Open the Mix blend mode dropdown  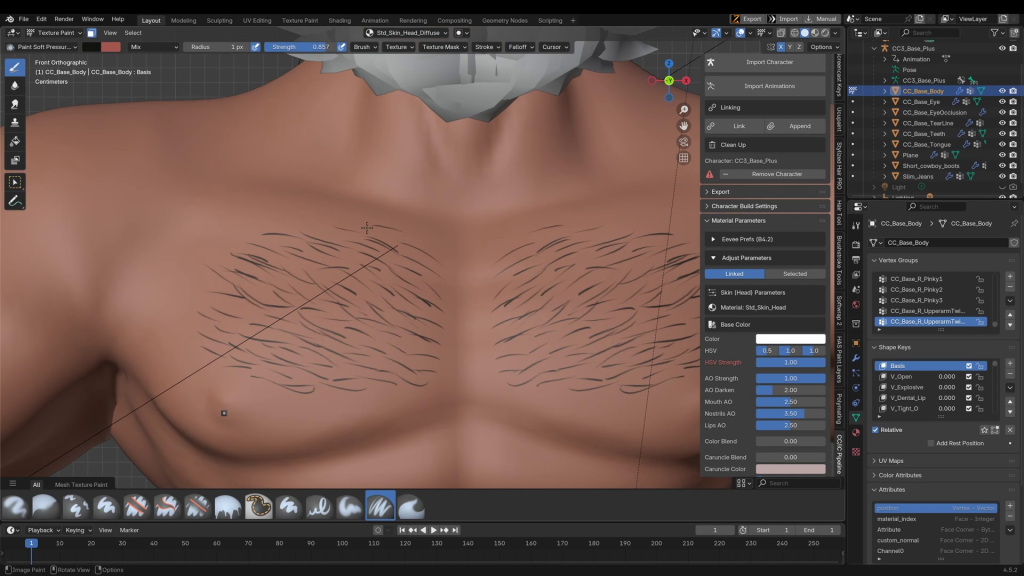pos(152,47)
